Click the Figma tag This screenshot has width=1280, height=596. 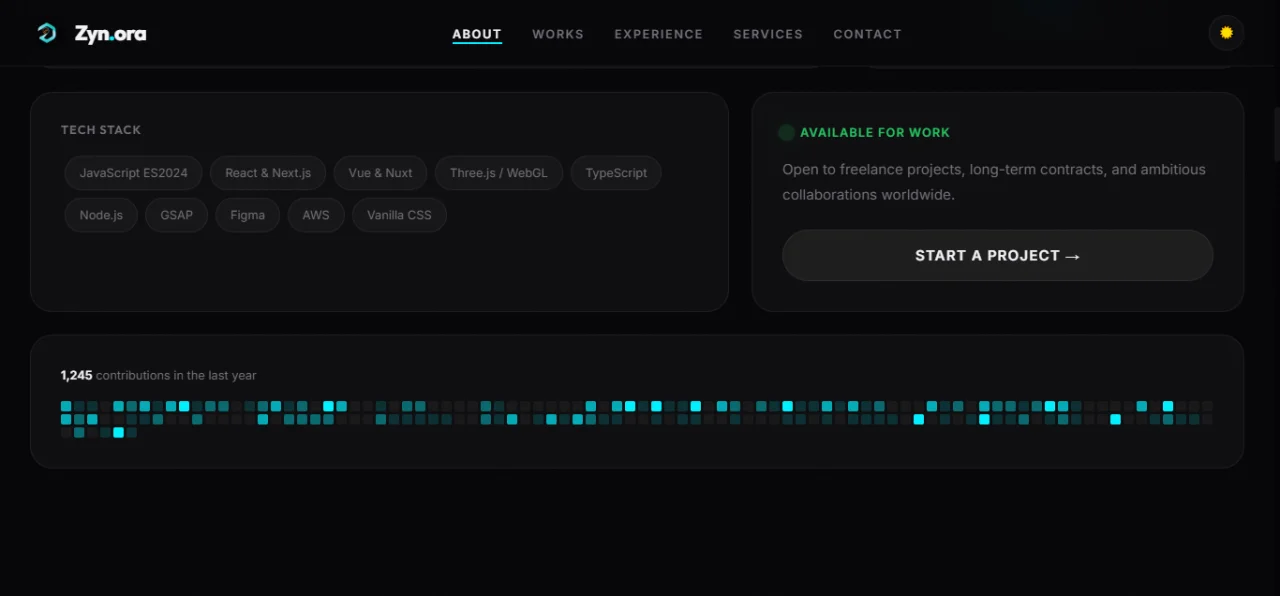tap(248, 215)
